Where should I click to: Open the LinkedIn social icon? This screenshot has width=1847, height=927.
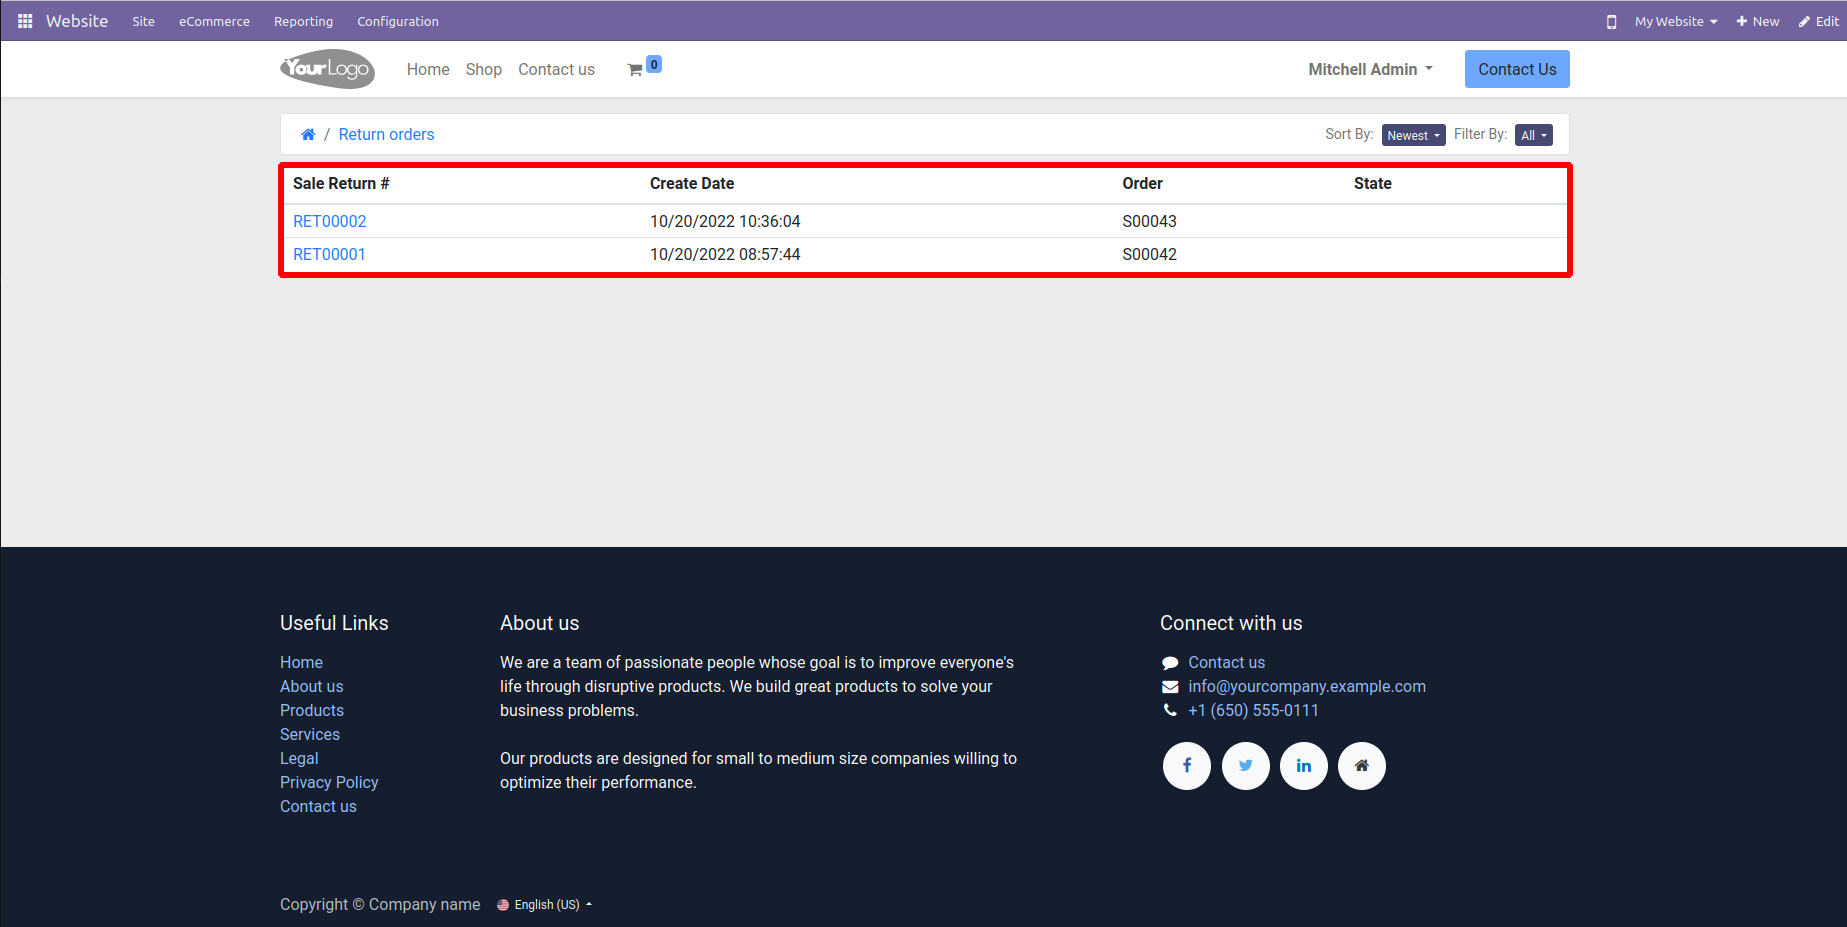point(1304,766)
